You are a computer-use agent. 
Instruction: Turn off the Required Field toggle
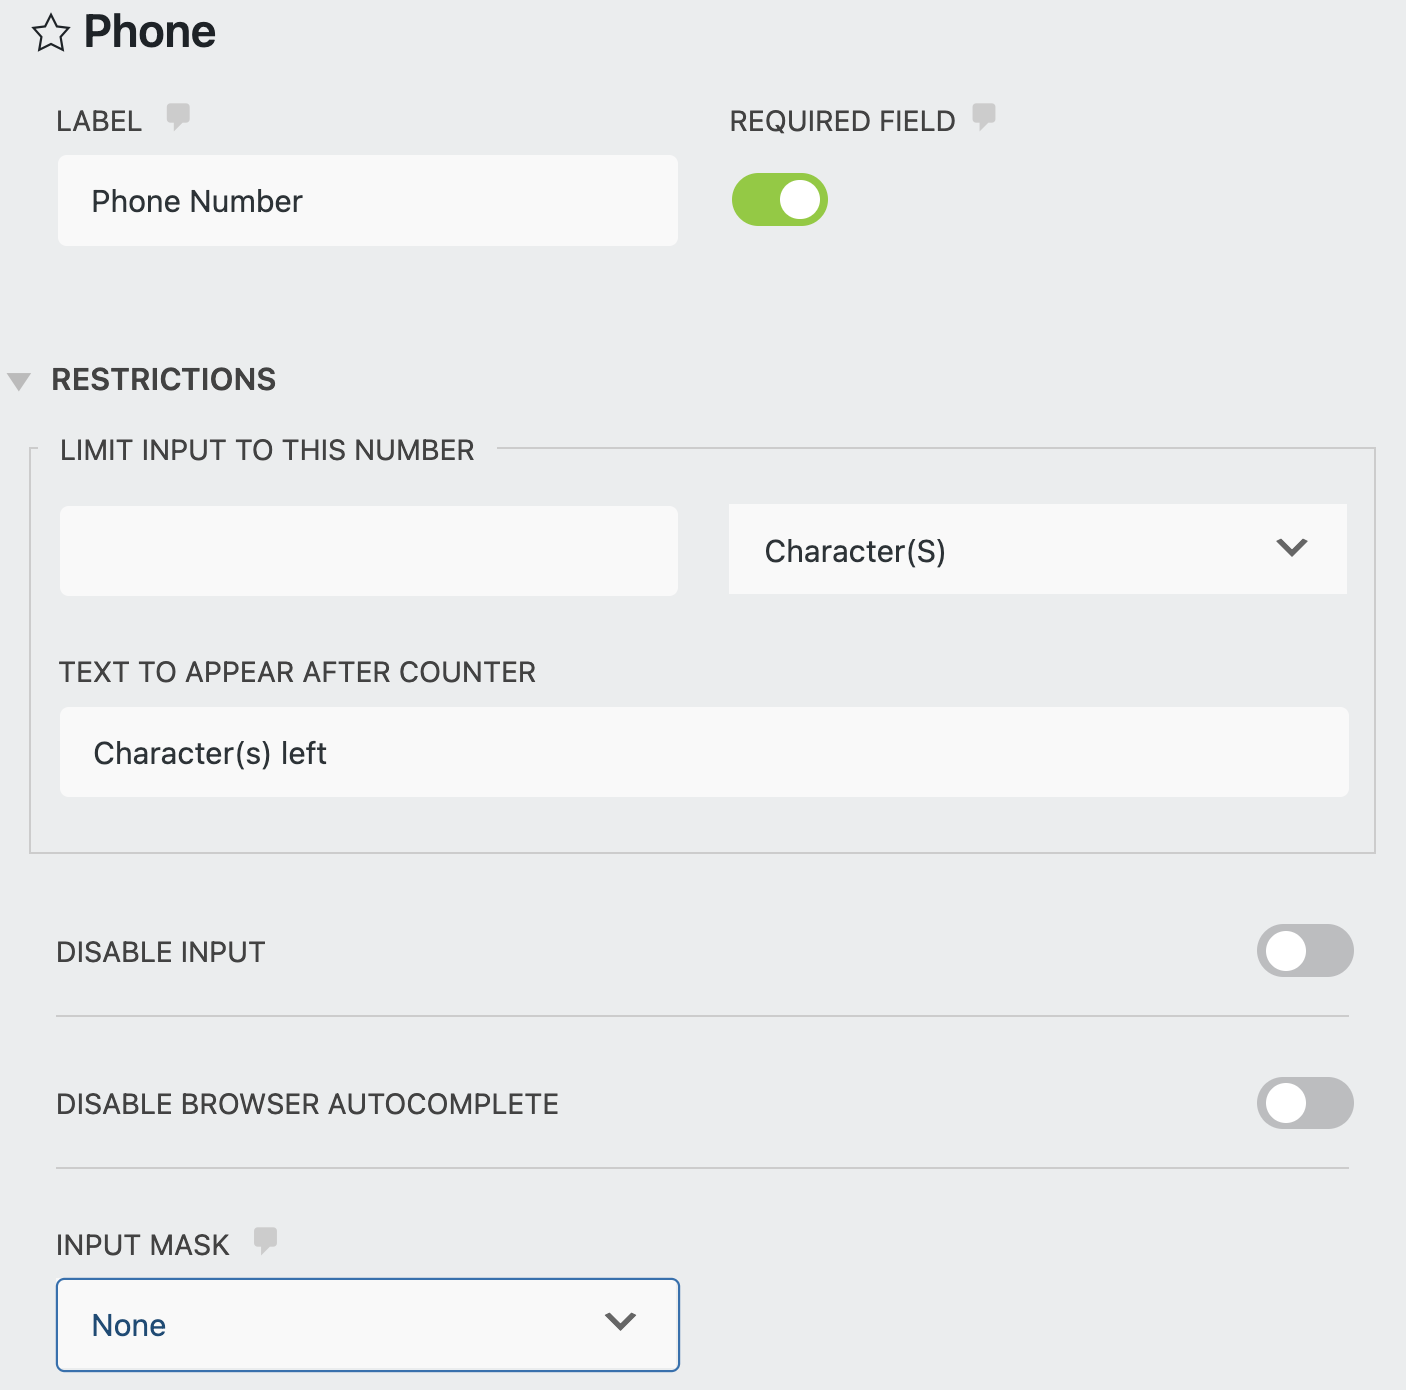click(x=779, y=199)
